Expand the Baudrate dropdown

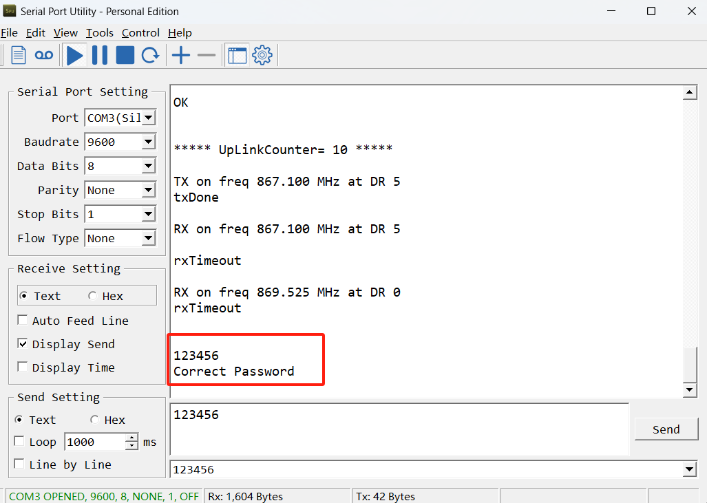tap(148, 142)
